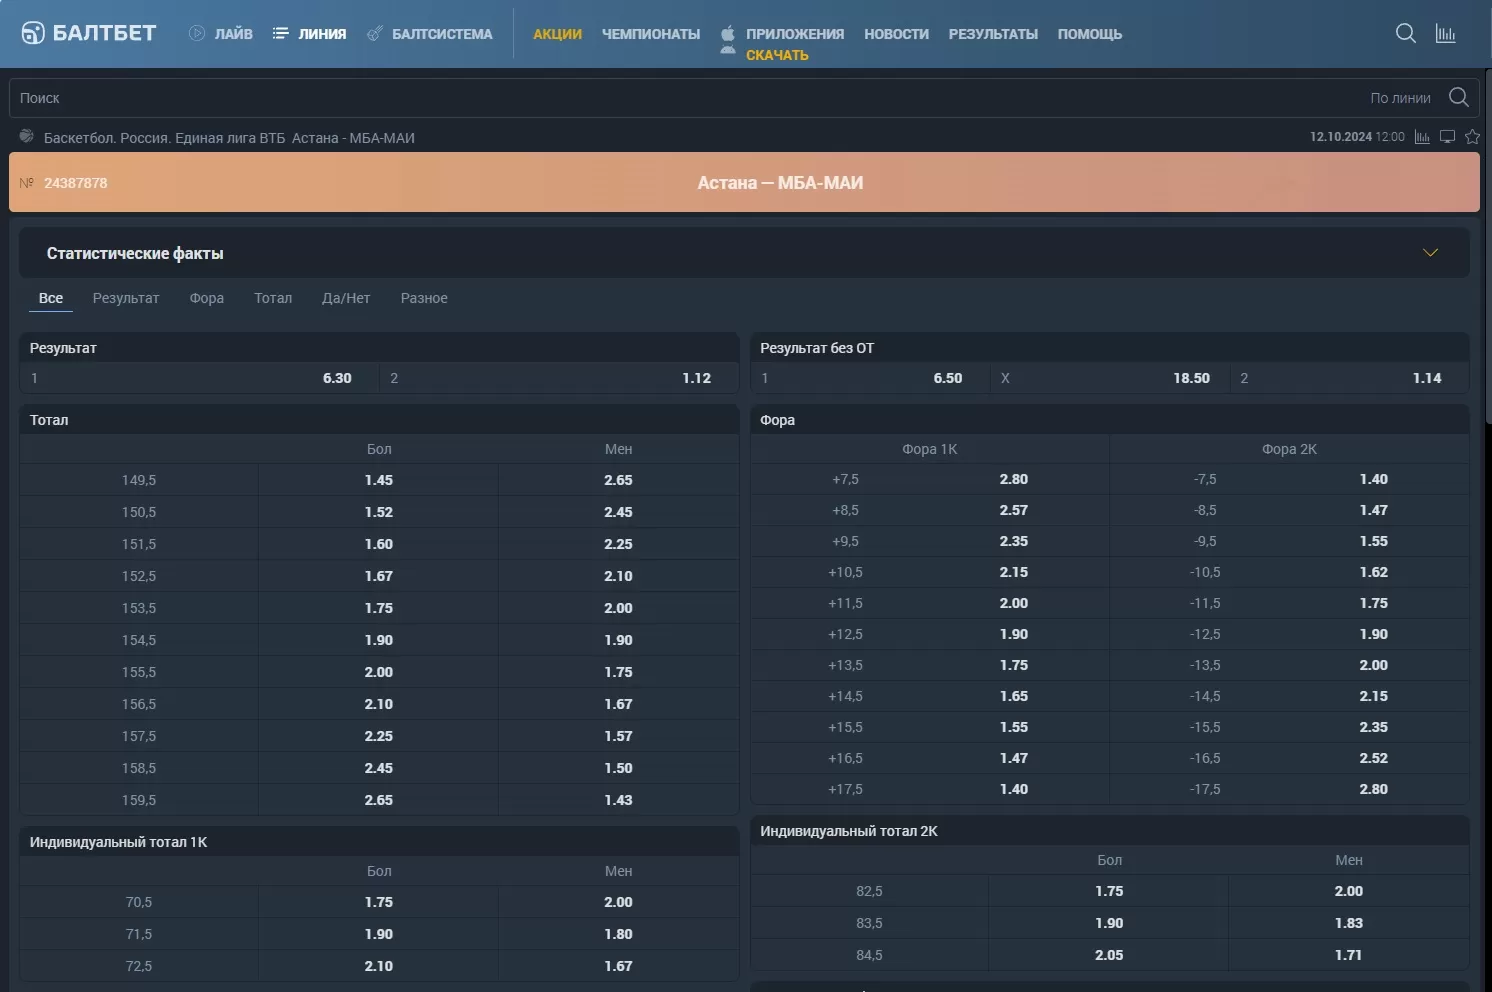Click the Балтбет logo icon
Screen dimensions: 1492x992
click(x=33, y=33)
